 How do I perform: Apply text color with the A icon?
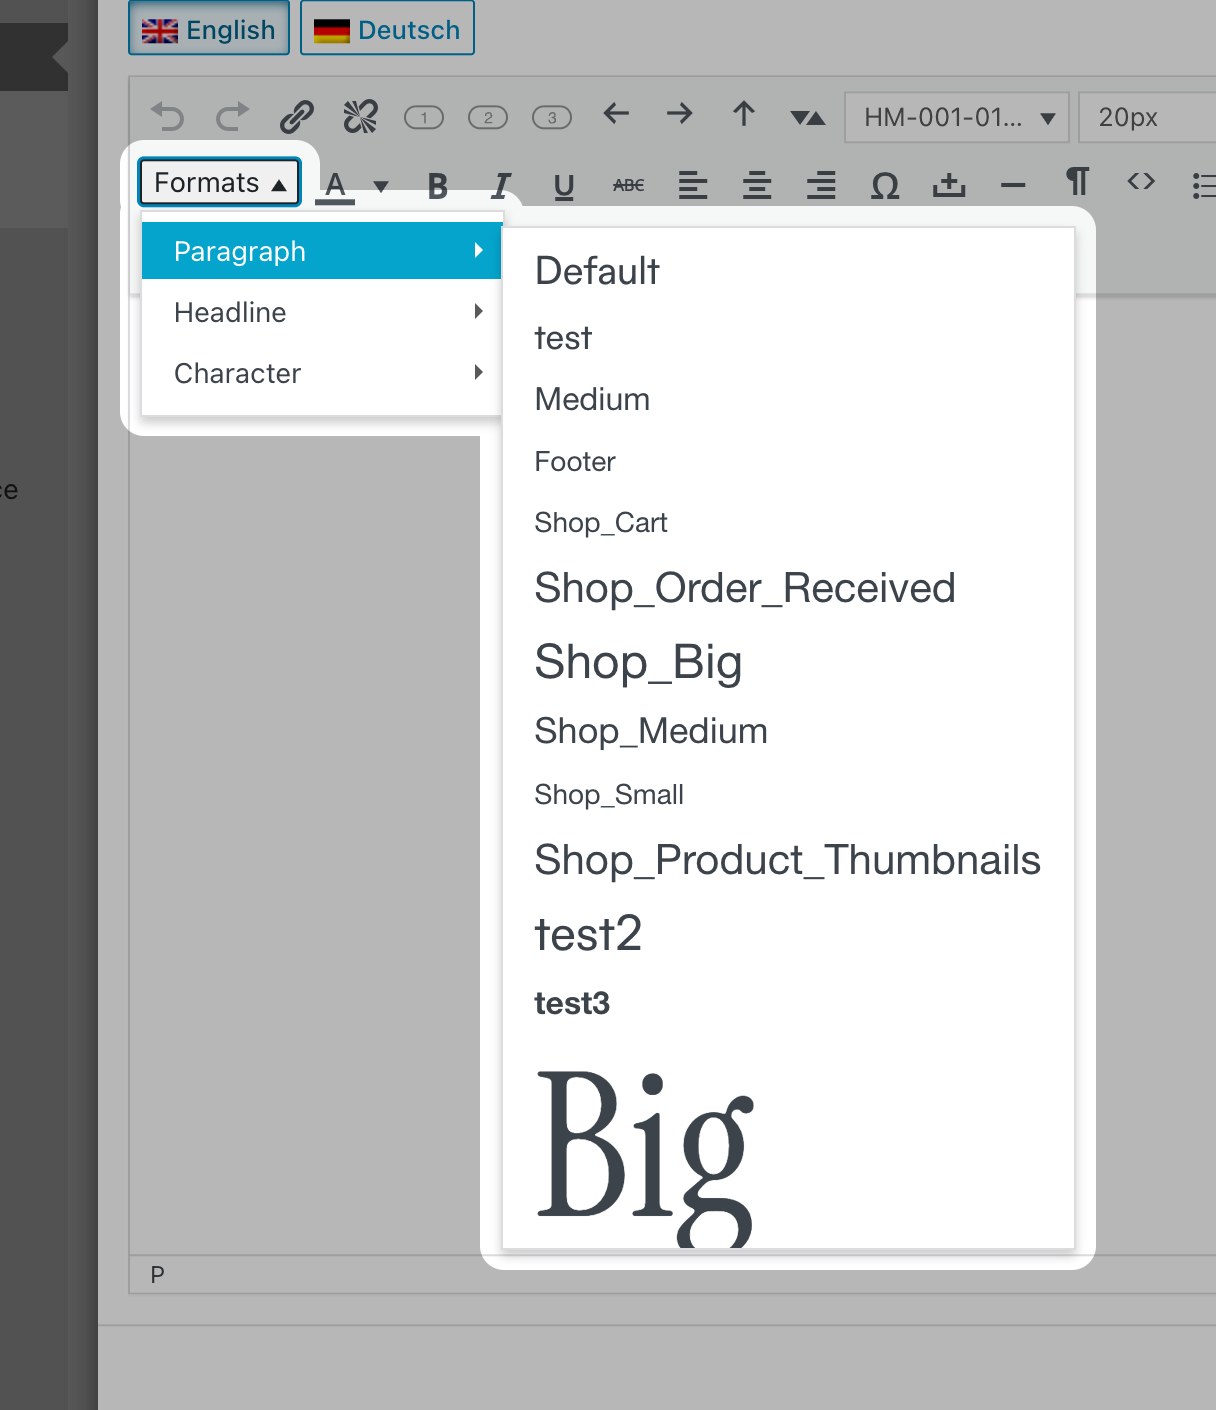pos(335,186)
